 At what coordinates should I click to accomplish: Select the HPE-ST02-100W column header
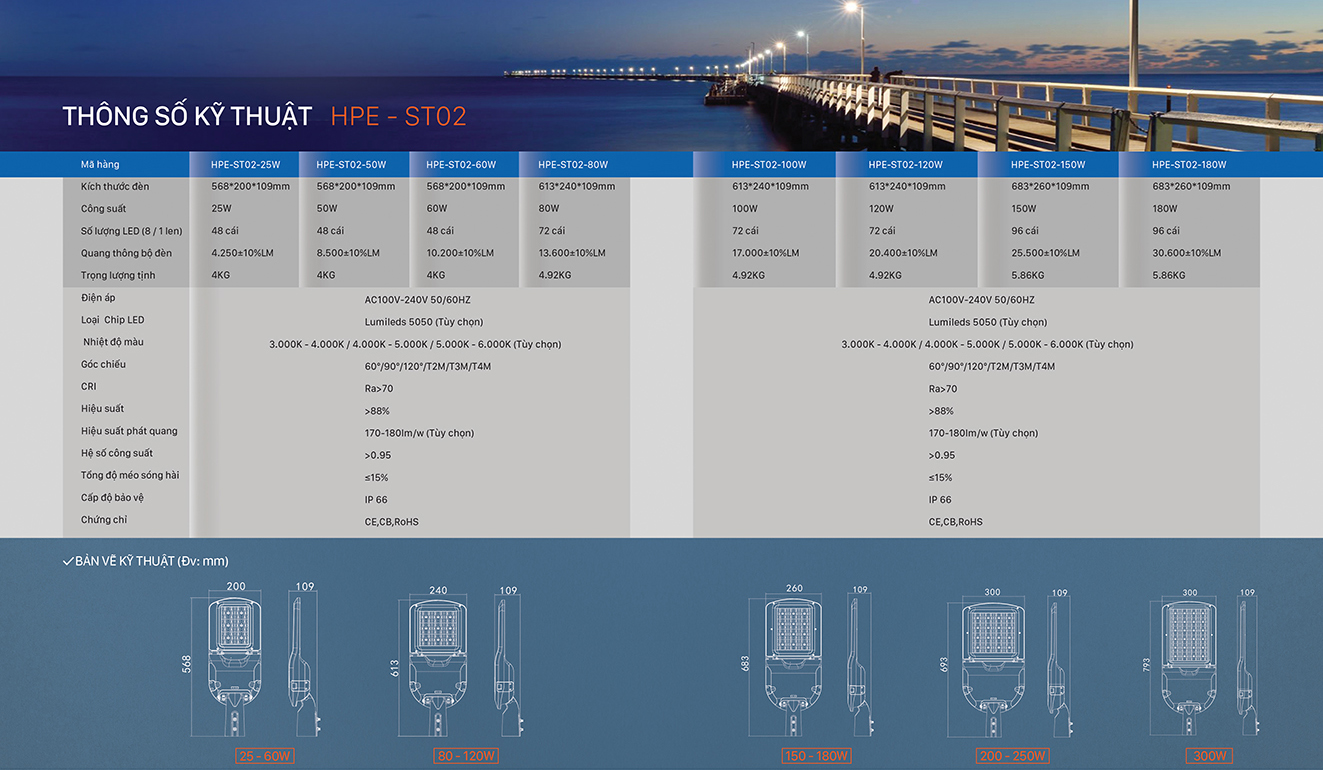point(768,165)
